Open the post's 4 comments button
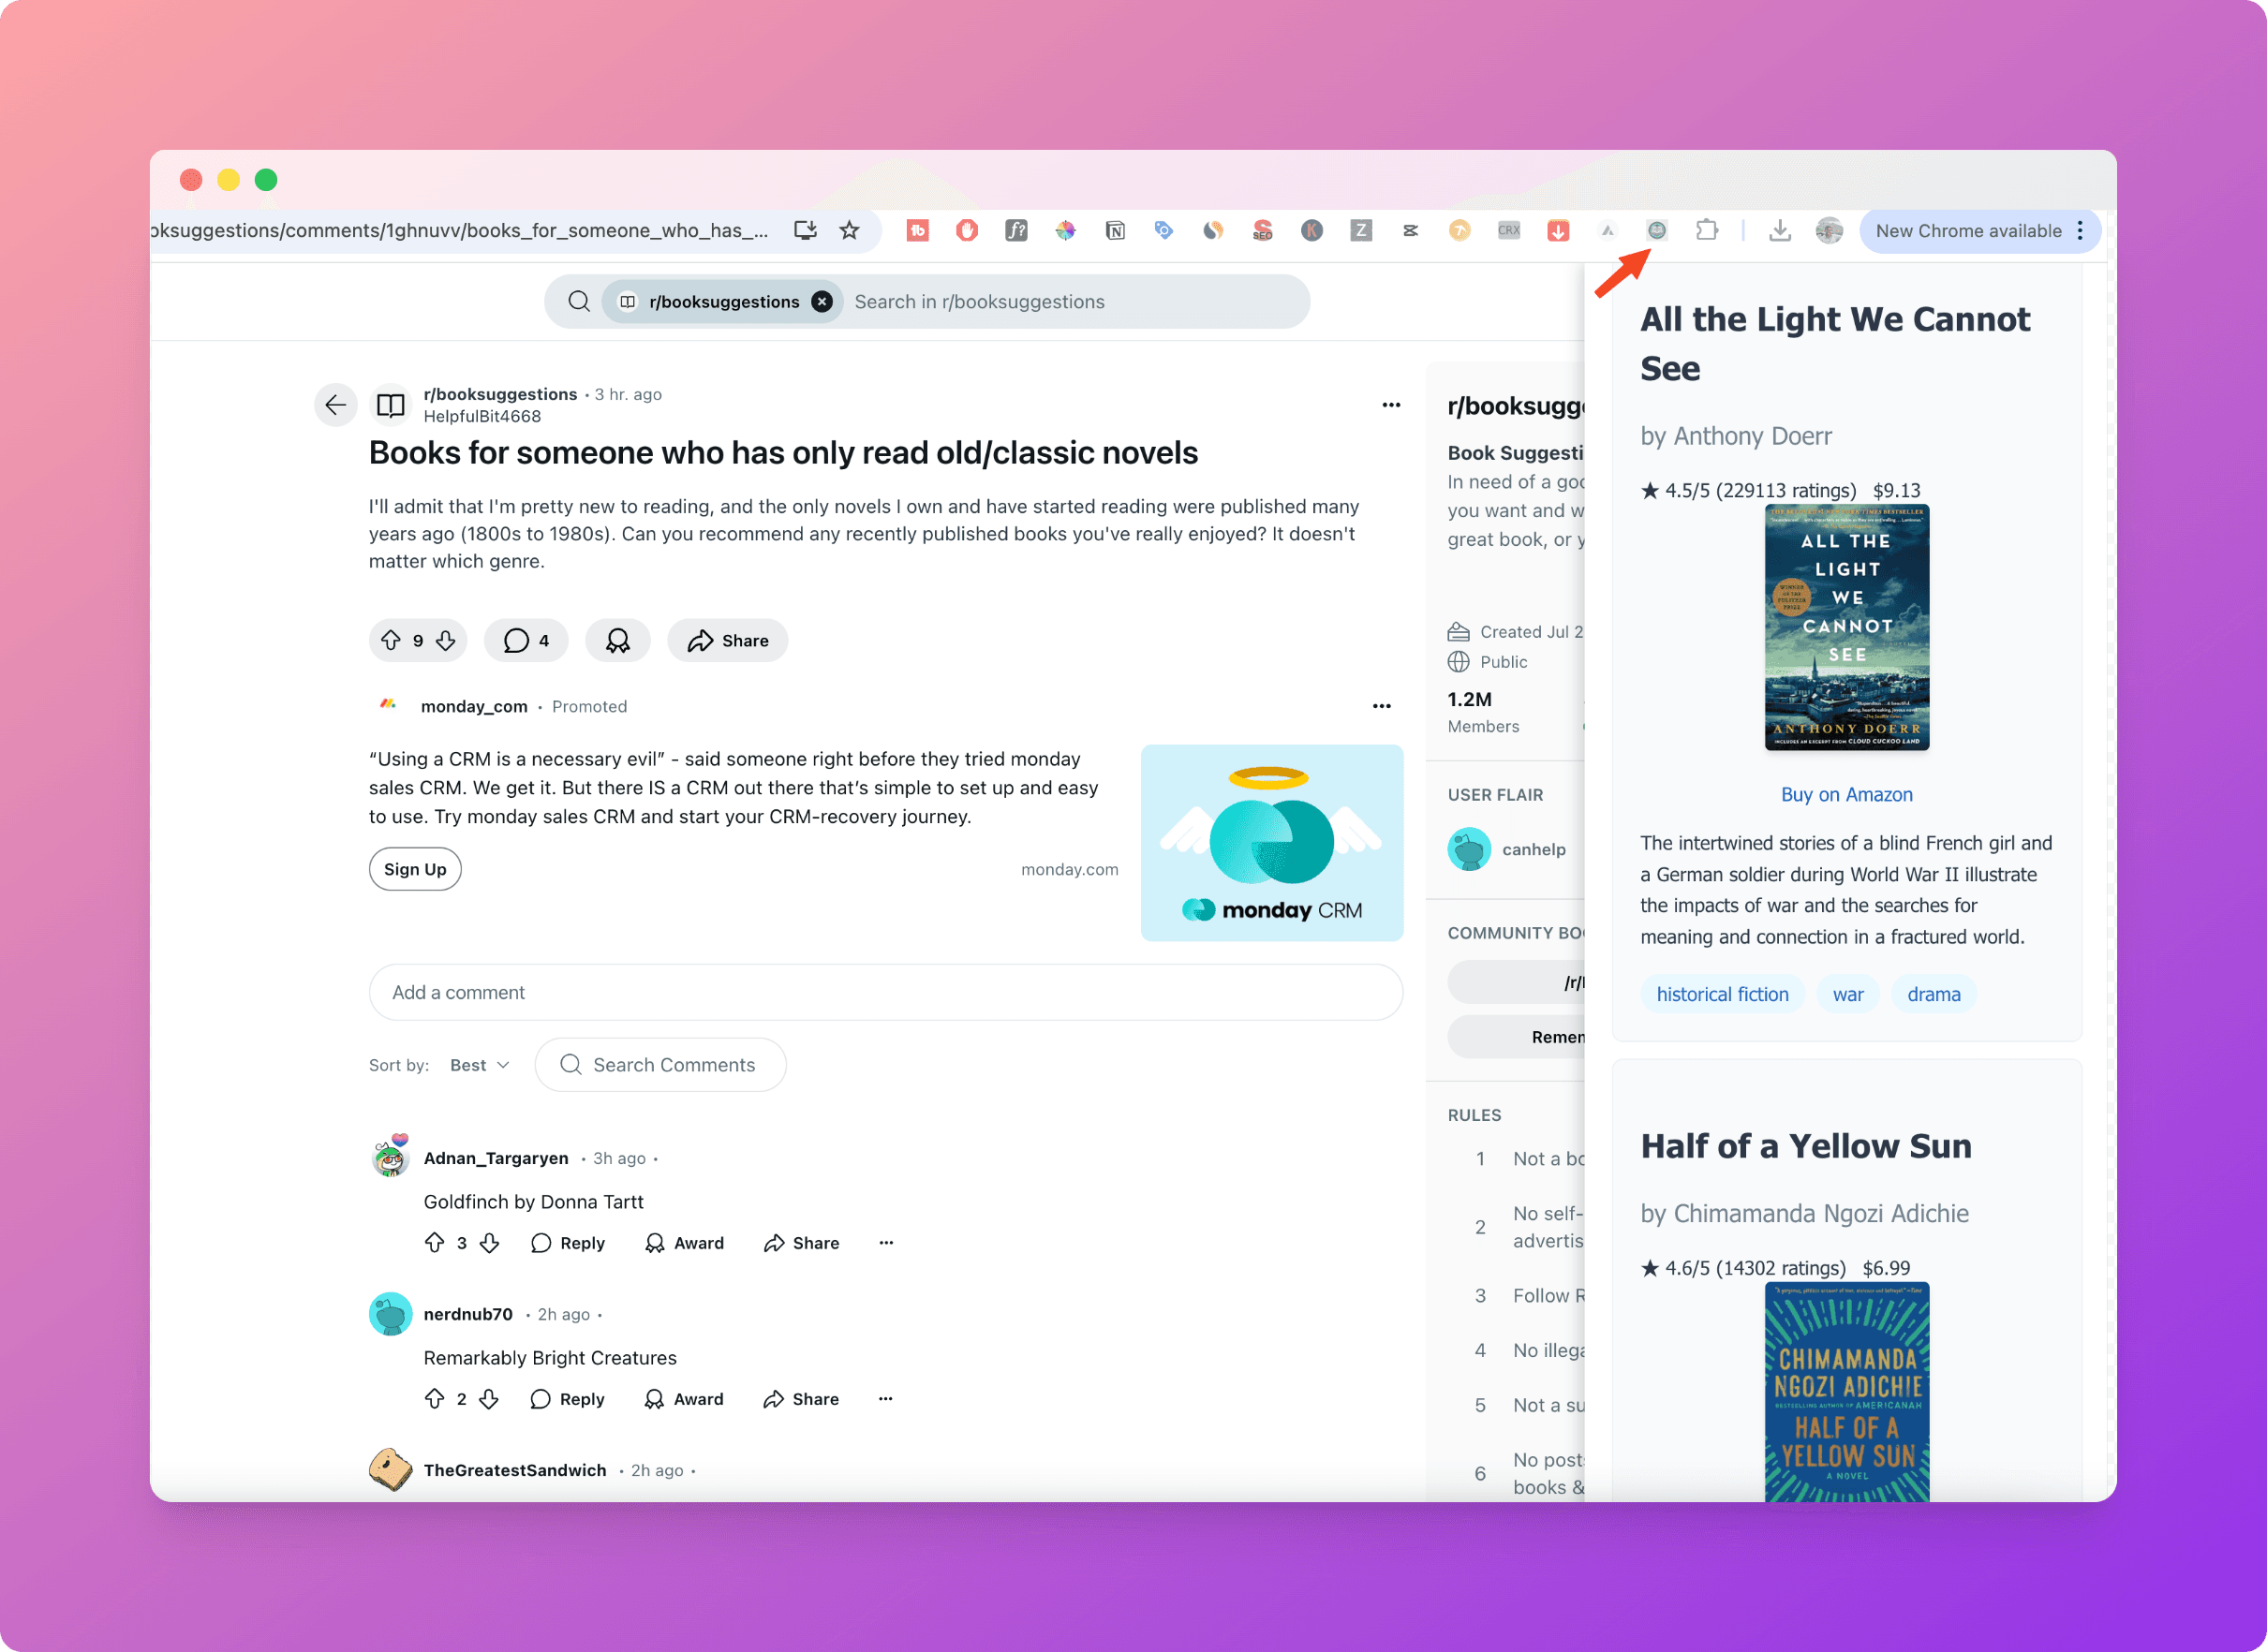The image size is (2267, 1652). 526,641
